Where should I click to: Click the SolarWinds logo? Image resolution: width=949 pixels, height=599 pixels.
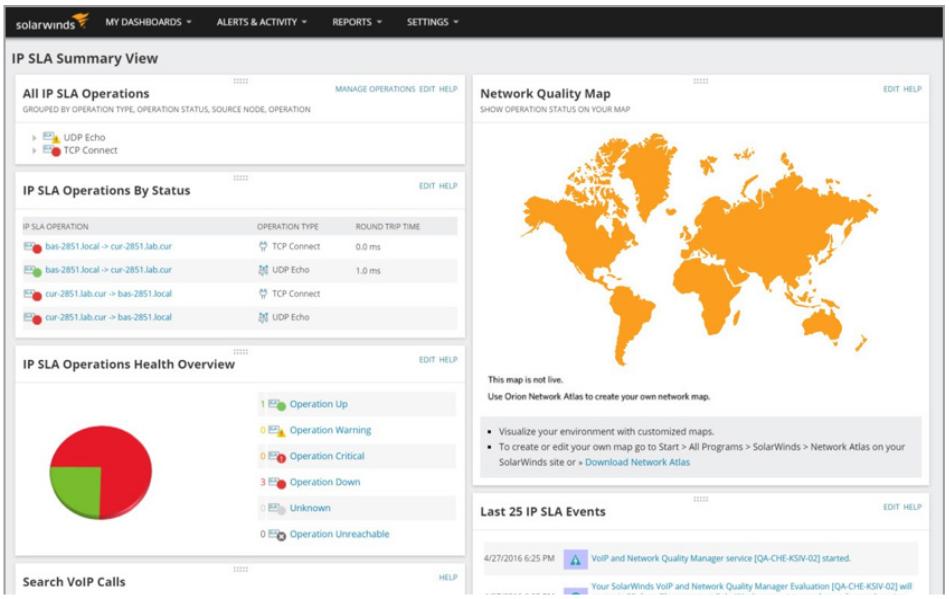pos(52,22)
